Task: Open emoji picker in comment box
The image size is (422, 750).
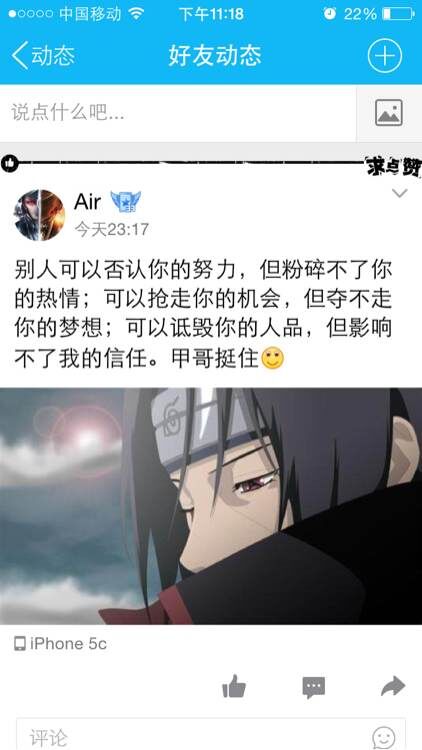Action: 384,737
